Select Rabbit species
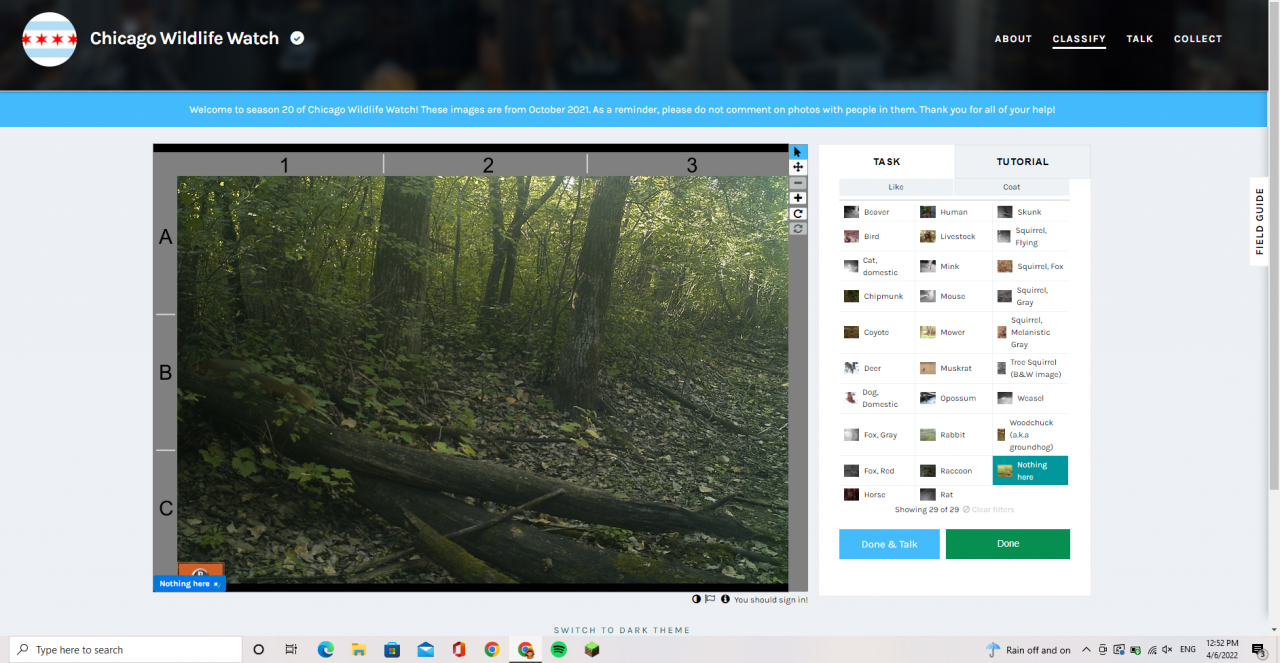This screenshot has height=663, width=1280. pyautogui.click(x=954, y=435)
